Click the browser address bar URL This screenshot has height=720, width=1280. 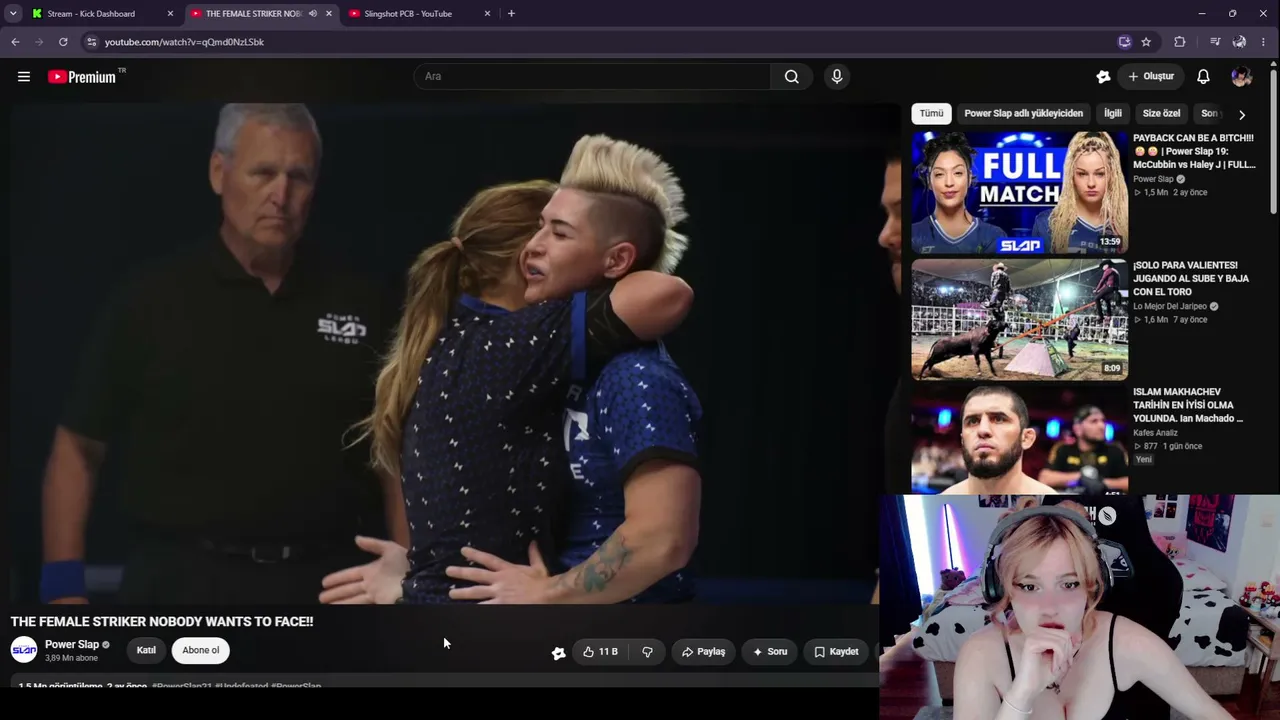(x=184, y=42)
